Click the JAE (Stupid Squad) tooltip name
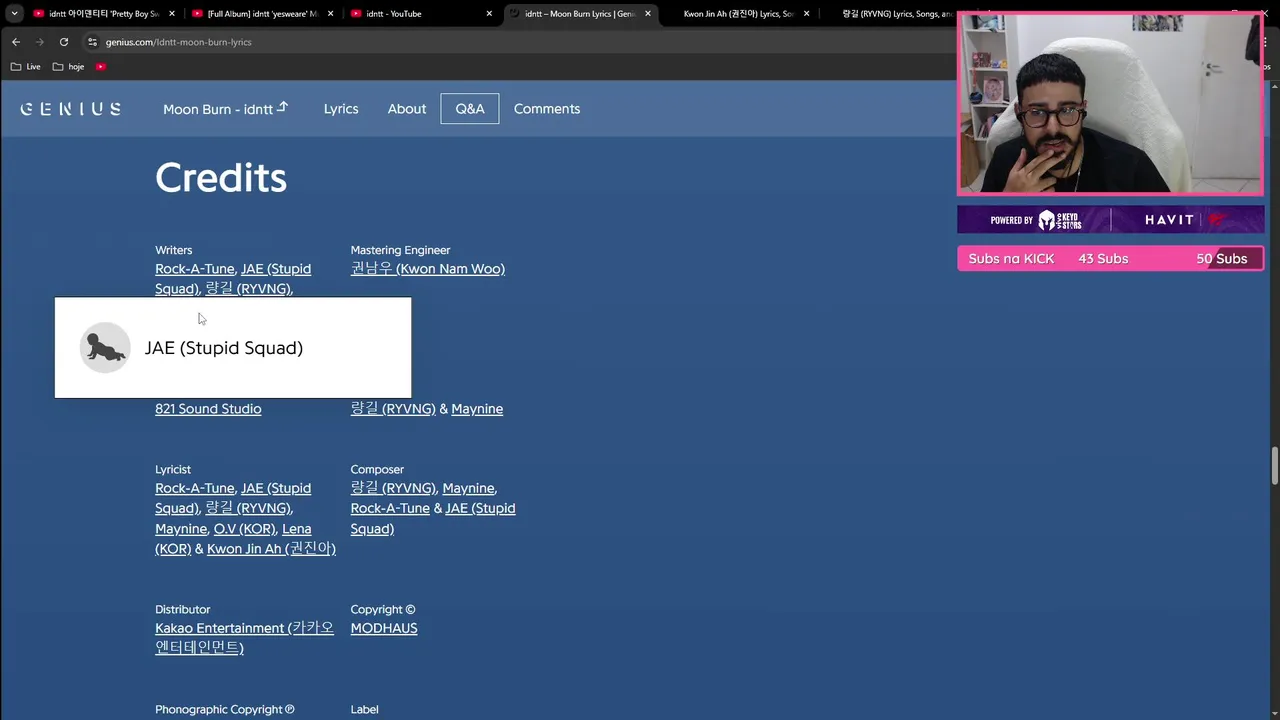This screenshot has height=720, width=1280. coord(224,348)
